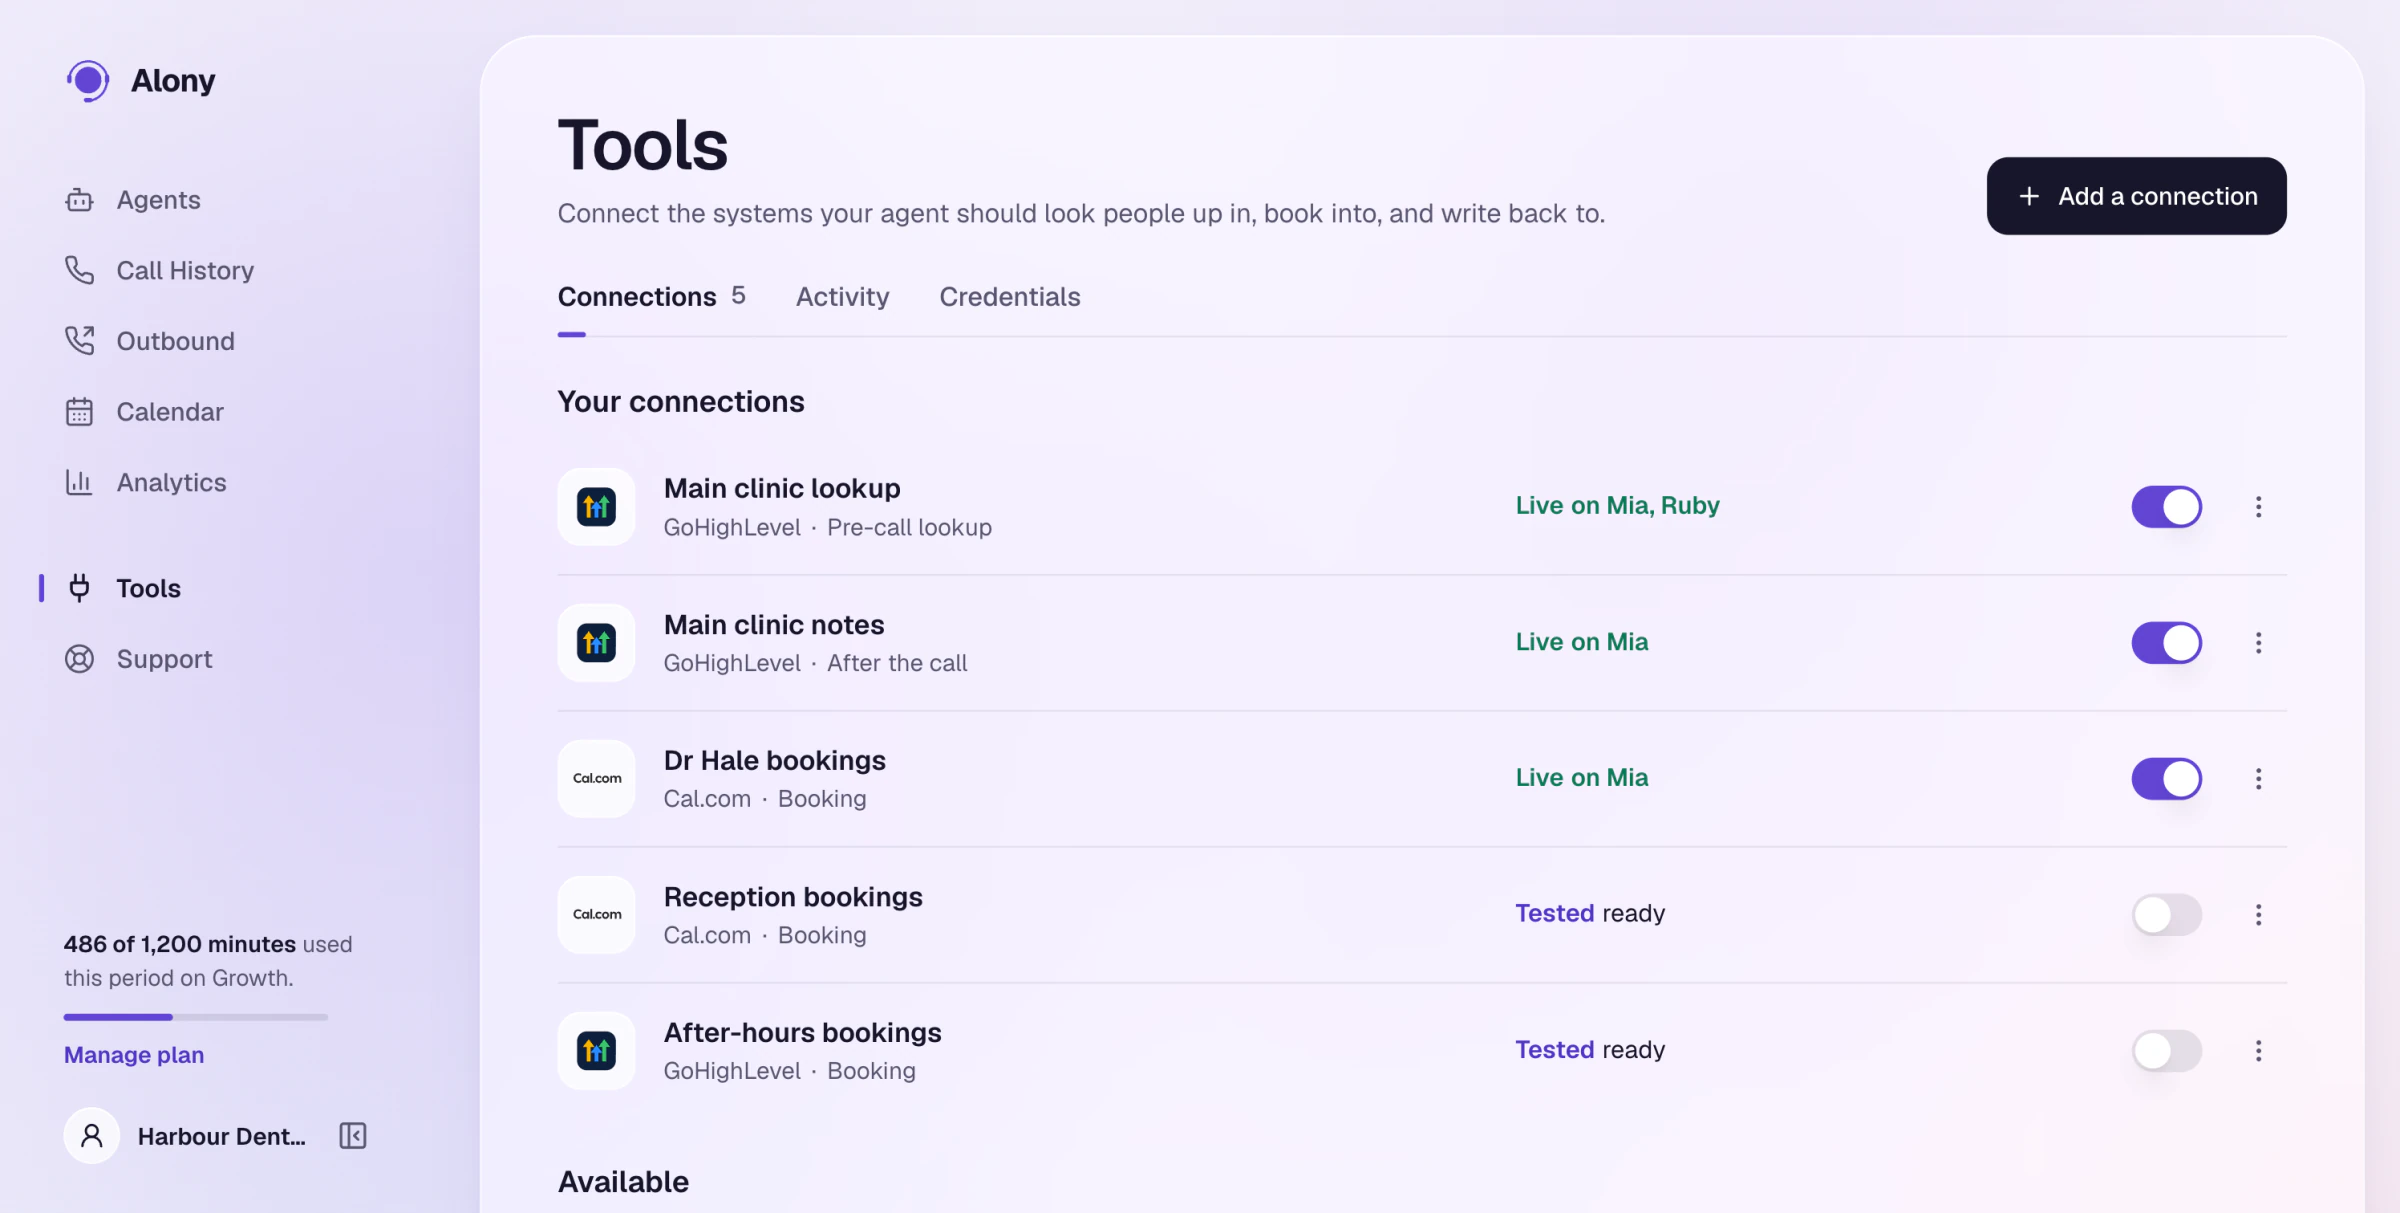
Task: Open Analytics via its bar chart icon
Action: tap(79, 482)
